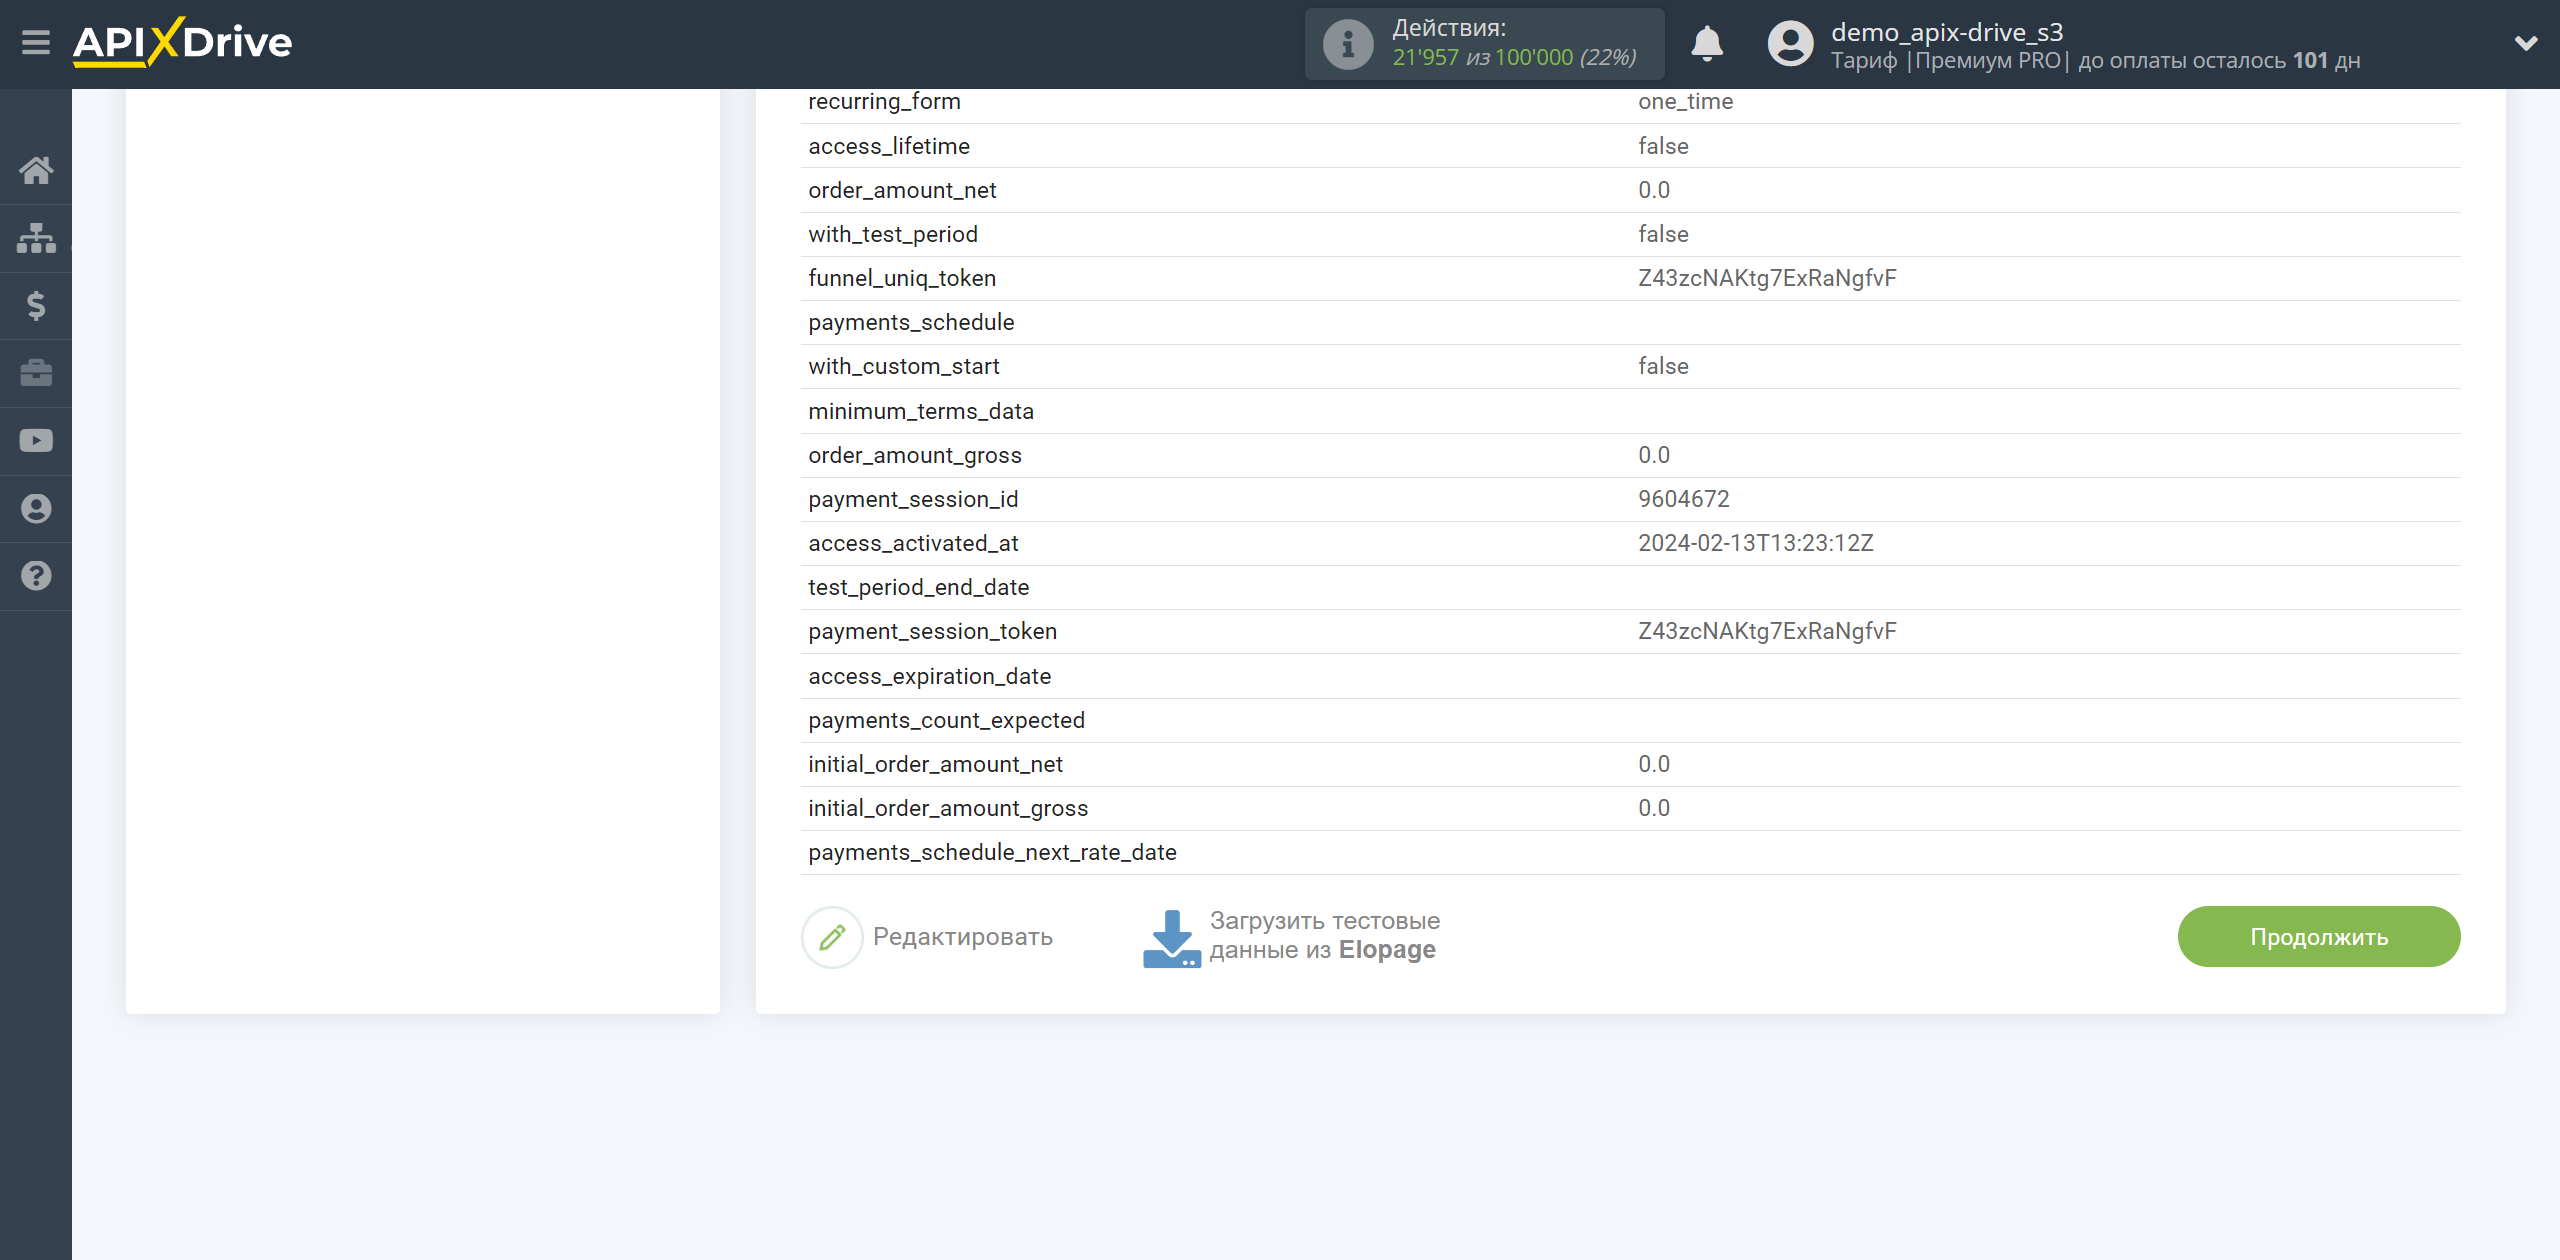Click the with_test_period field name
The width and height of the screenshot is (2560, 1260).
(x=893, y=234)
